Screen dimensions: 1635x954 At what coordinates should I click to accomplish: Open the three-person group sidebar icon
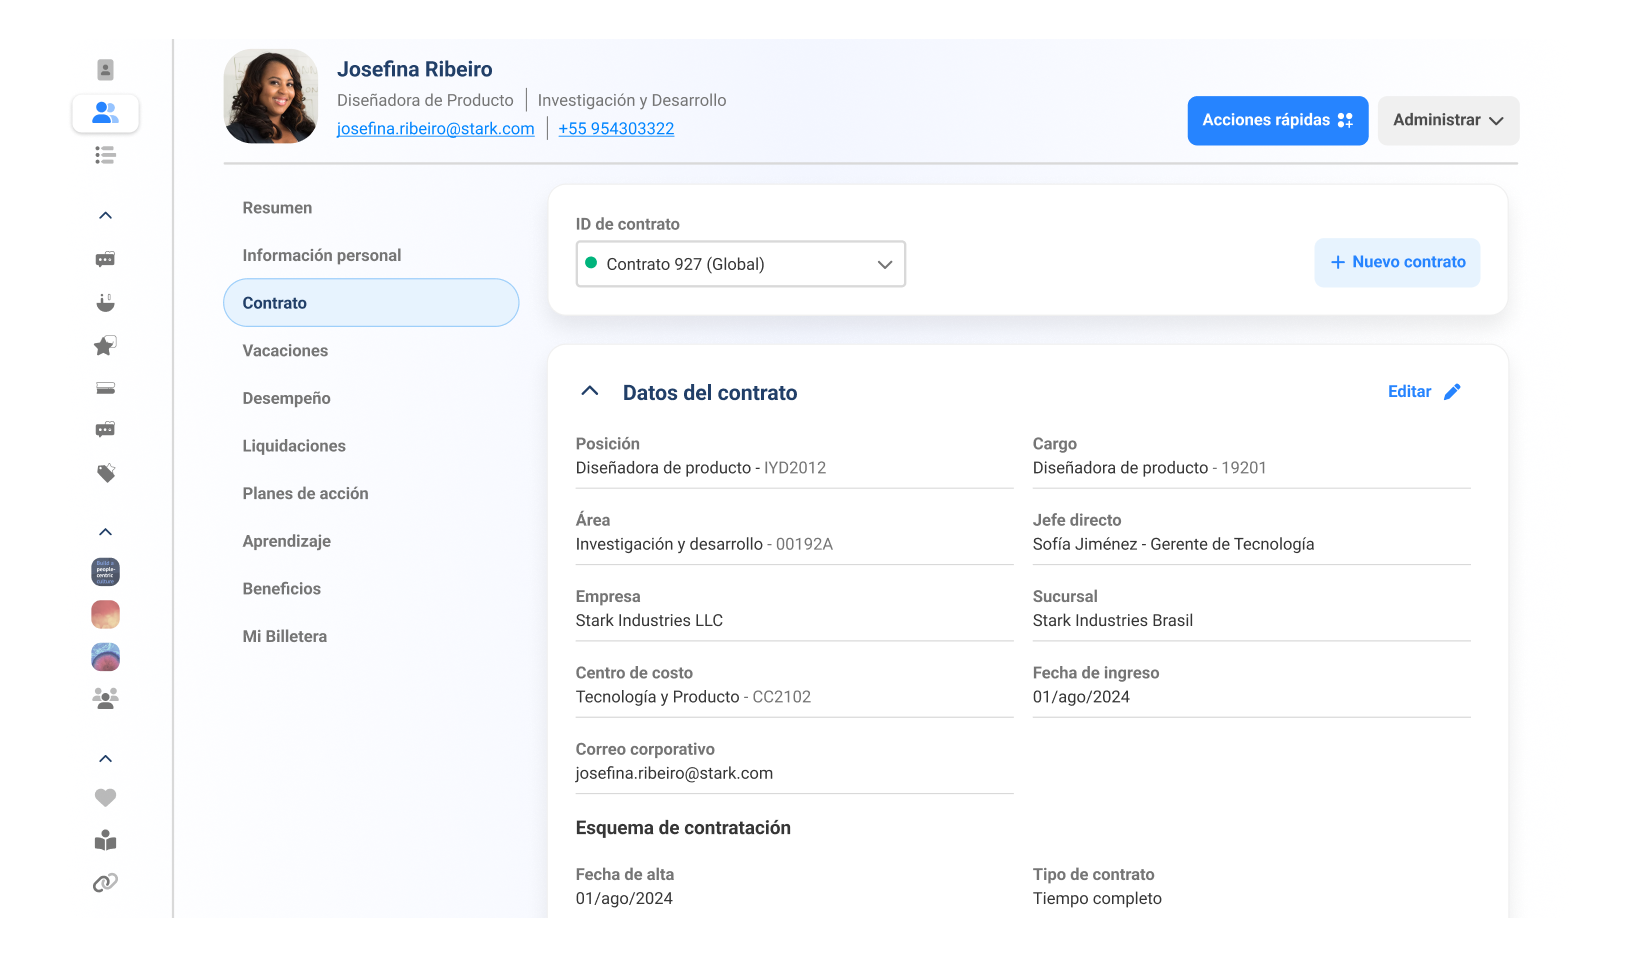point(105,699)
